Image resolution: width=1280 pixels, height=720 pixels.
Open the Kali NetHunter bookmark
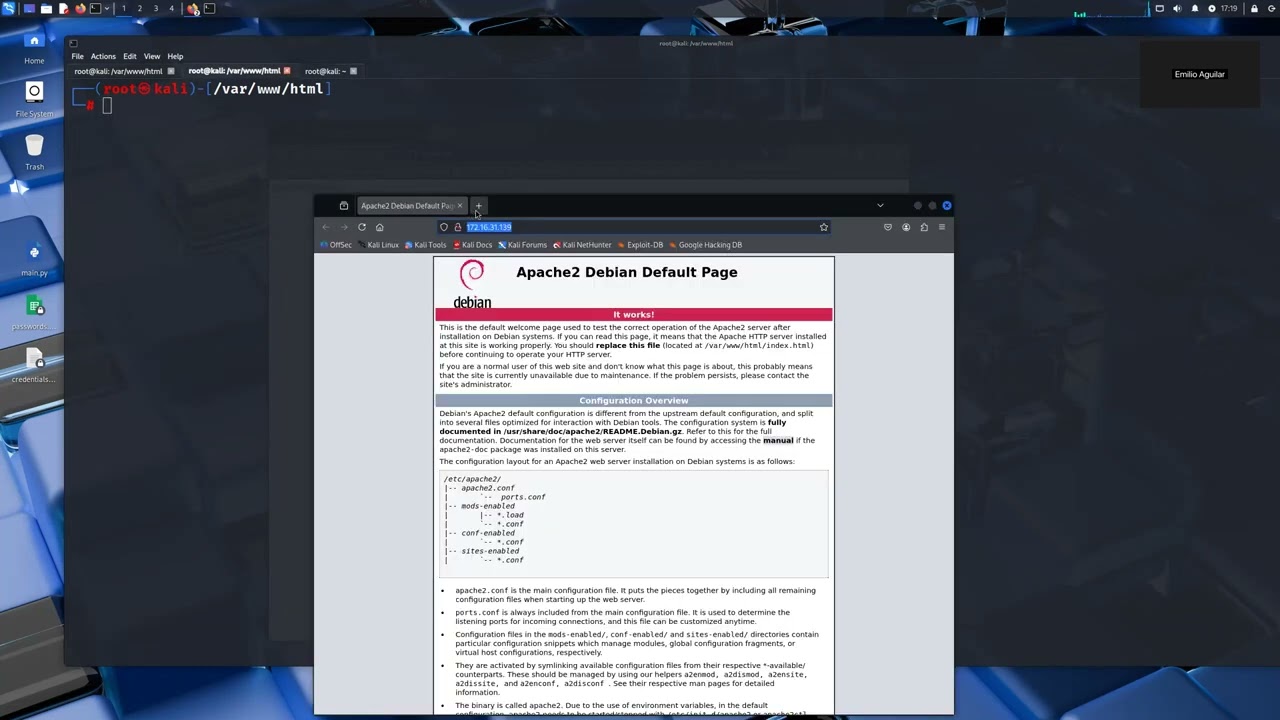click(582, 245)
